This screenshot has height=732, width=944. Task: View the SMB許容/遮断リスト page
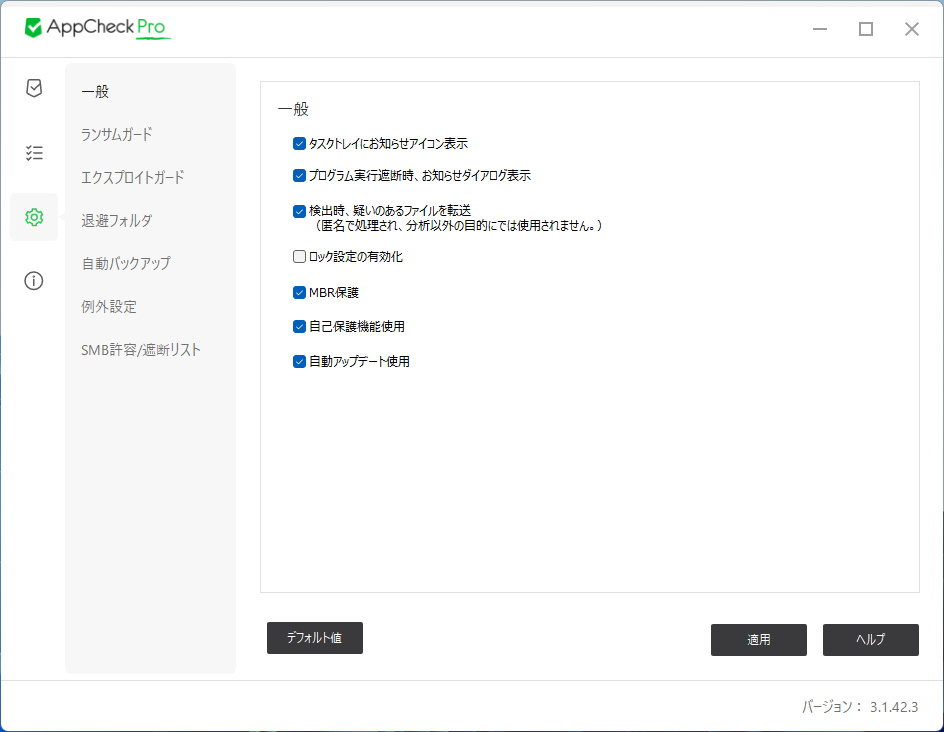(141, 350)
